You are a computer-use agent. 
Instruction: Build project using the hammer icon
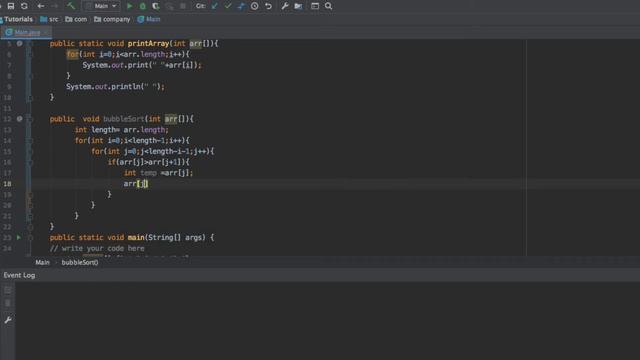click(71, 6)
